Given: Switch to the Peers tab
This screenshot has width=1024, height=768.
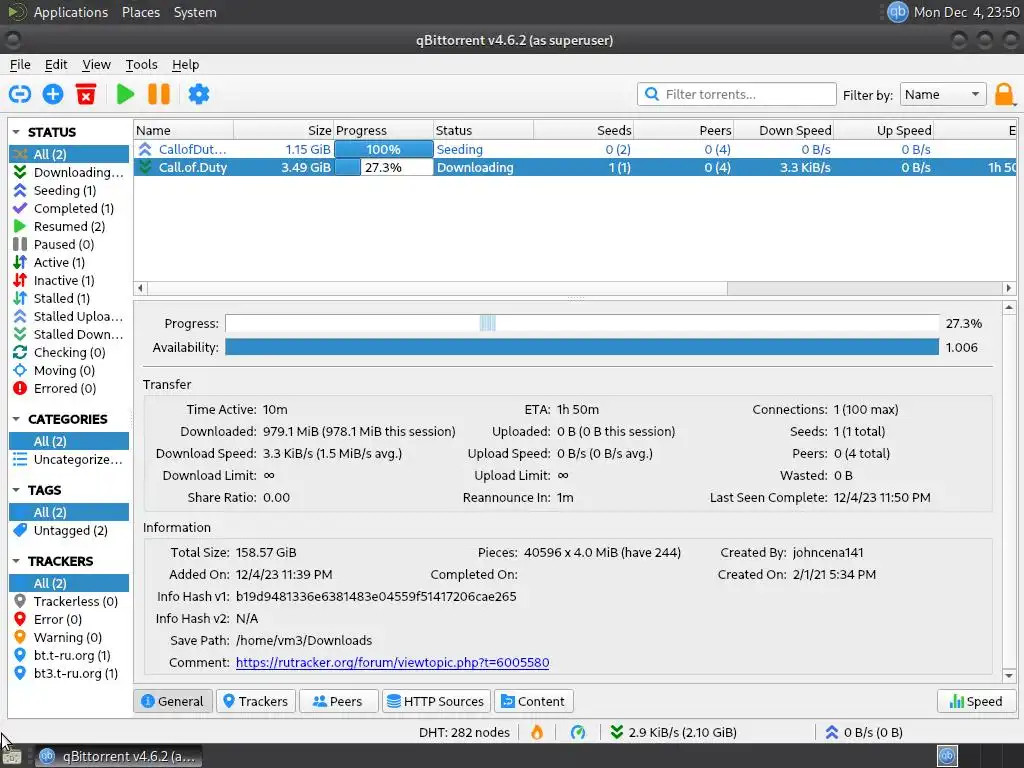Looking at the screenshot, I should coord(338,701).
